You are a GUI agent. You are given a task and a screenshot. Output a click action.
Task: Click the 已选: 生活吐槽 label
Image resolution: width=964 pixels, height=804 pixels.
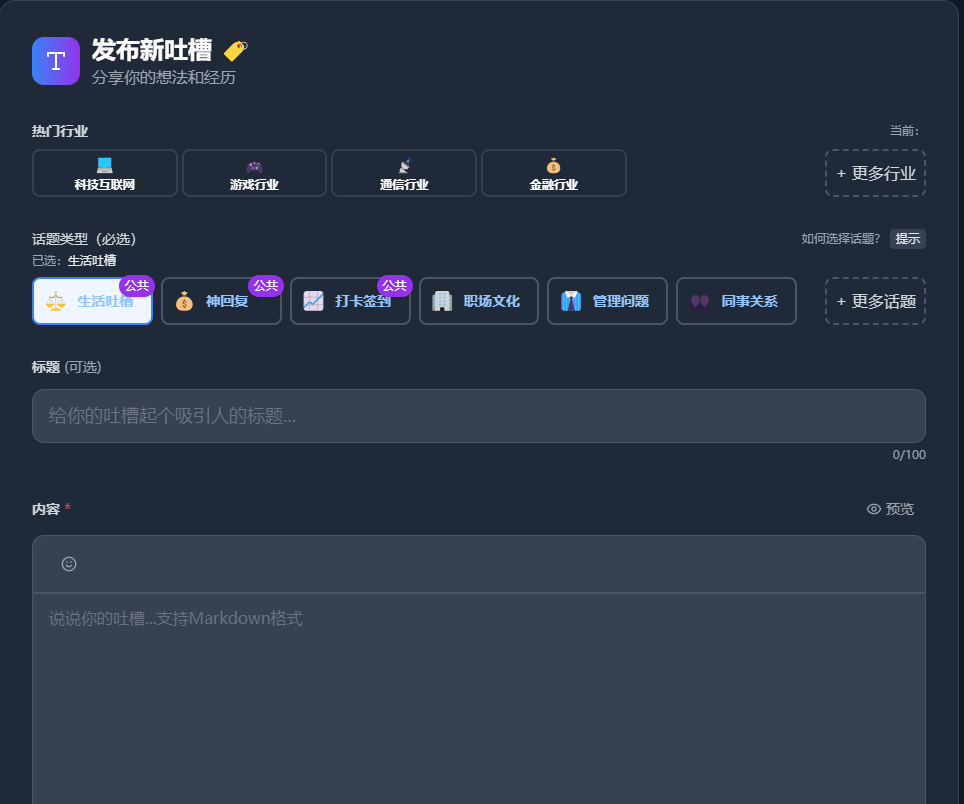74,261
